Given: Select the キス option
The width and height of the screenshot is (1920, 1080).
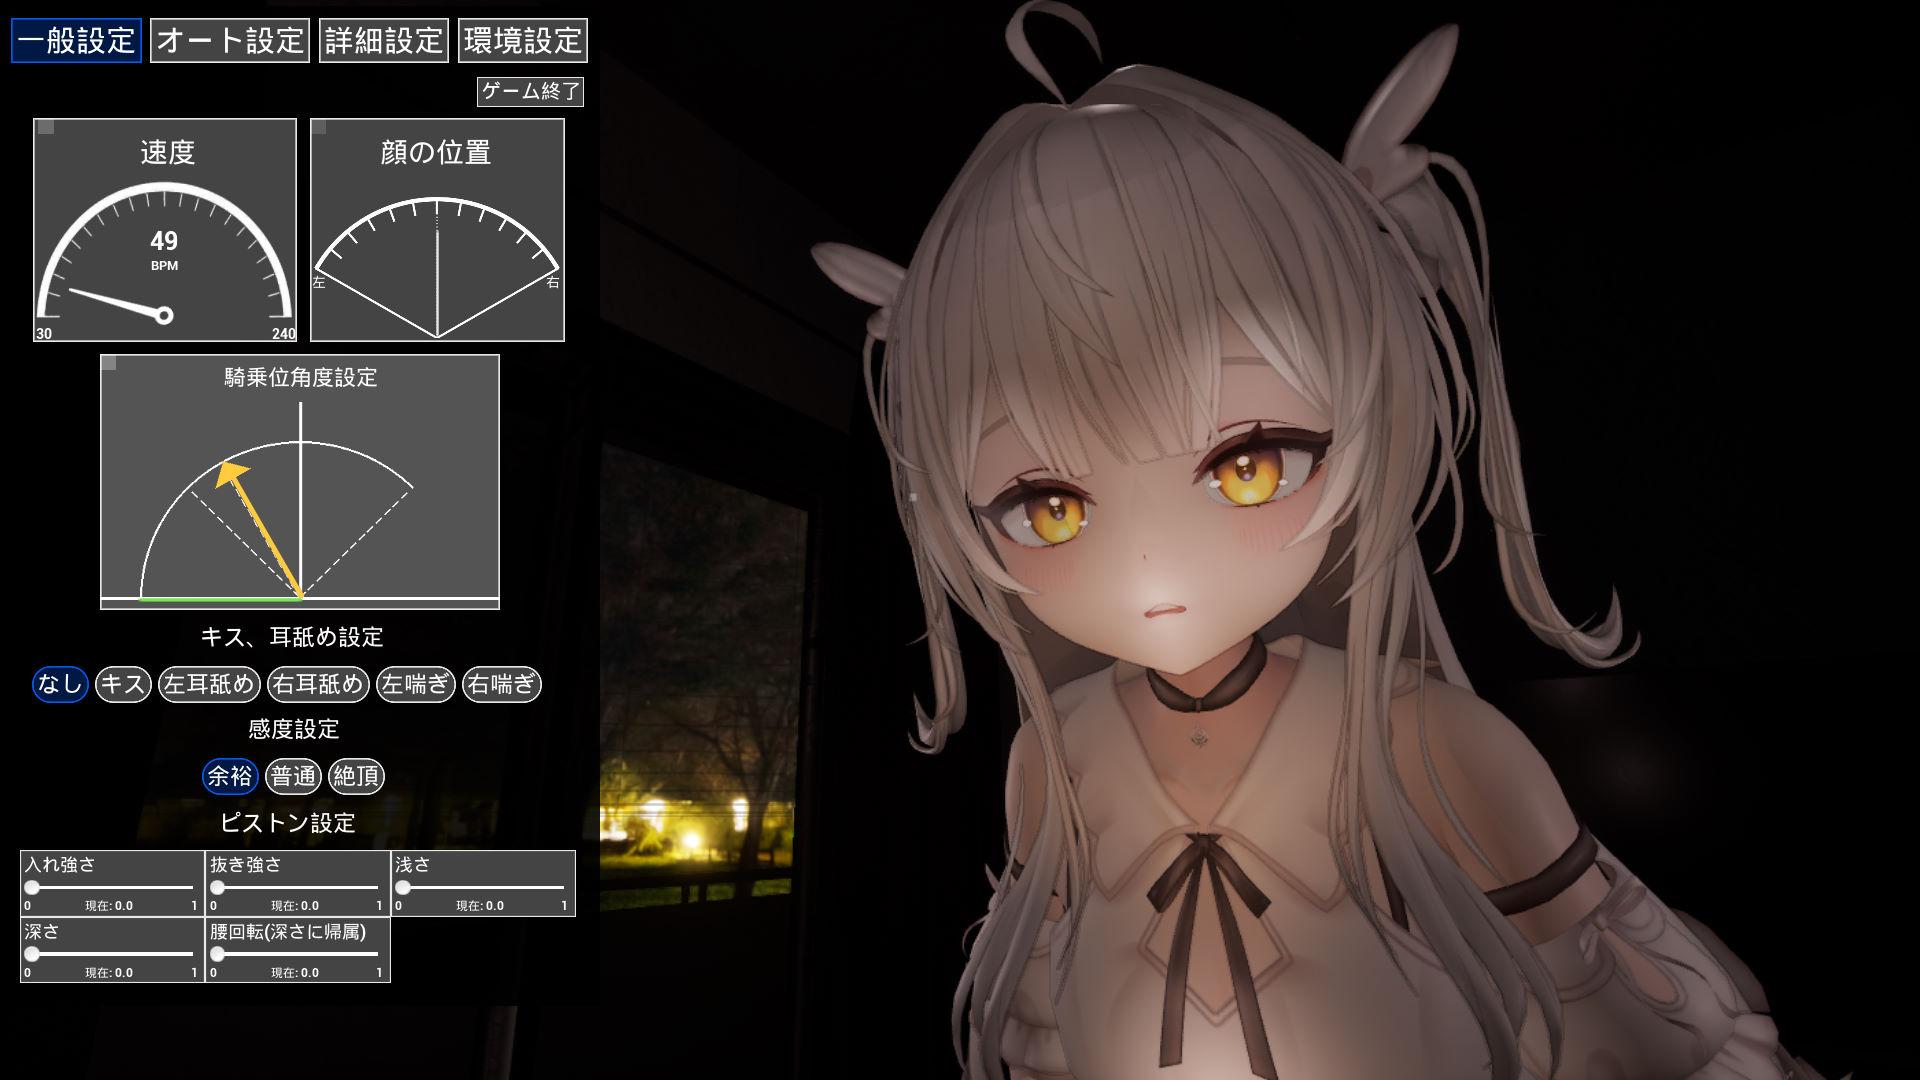Looking at the screenshot, I should tap(123, 684).
